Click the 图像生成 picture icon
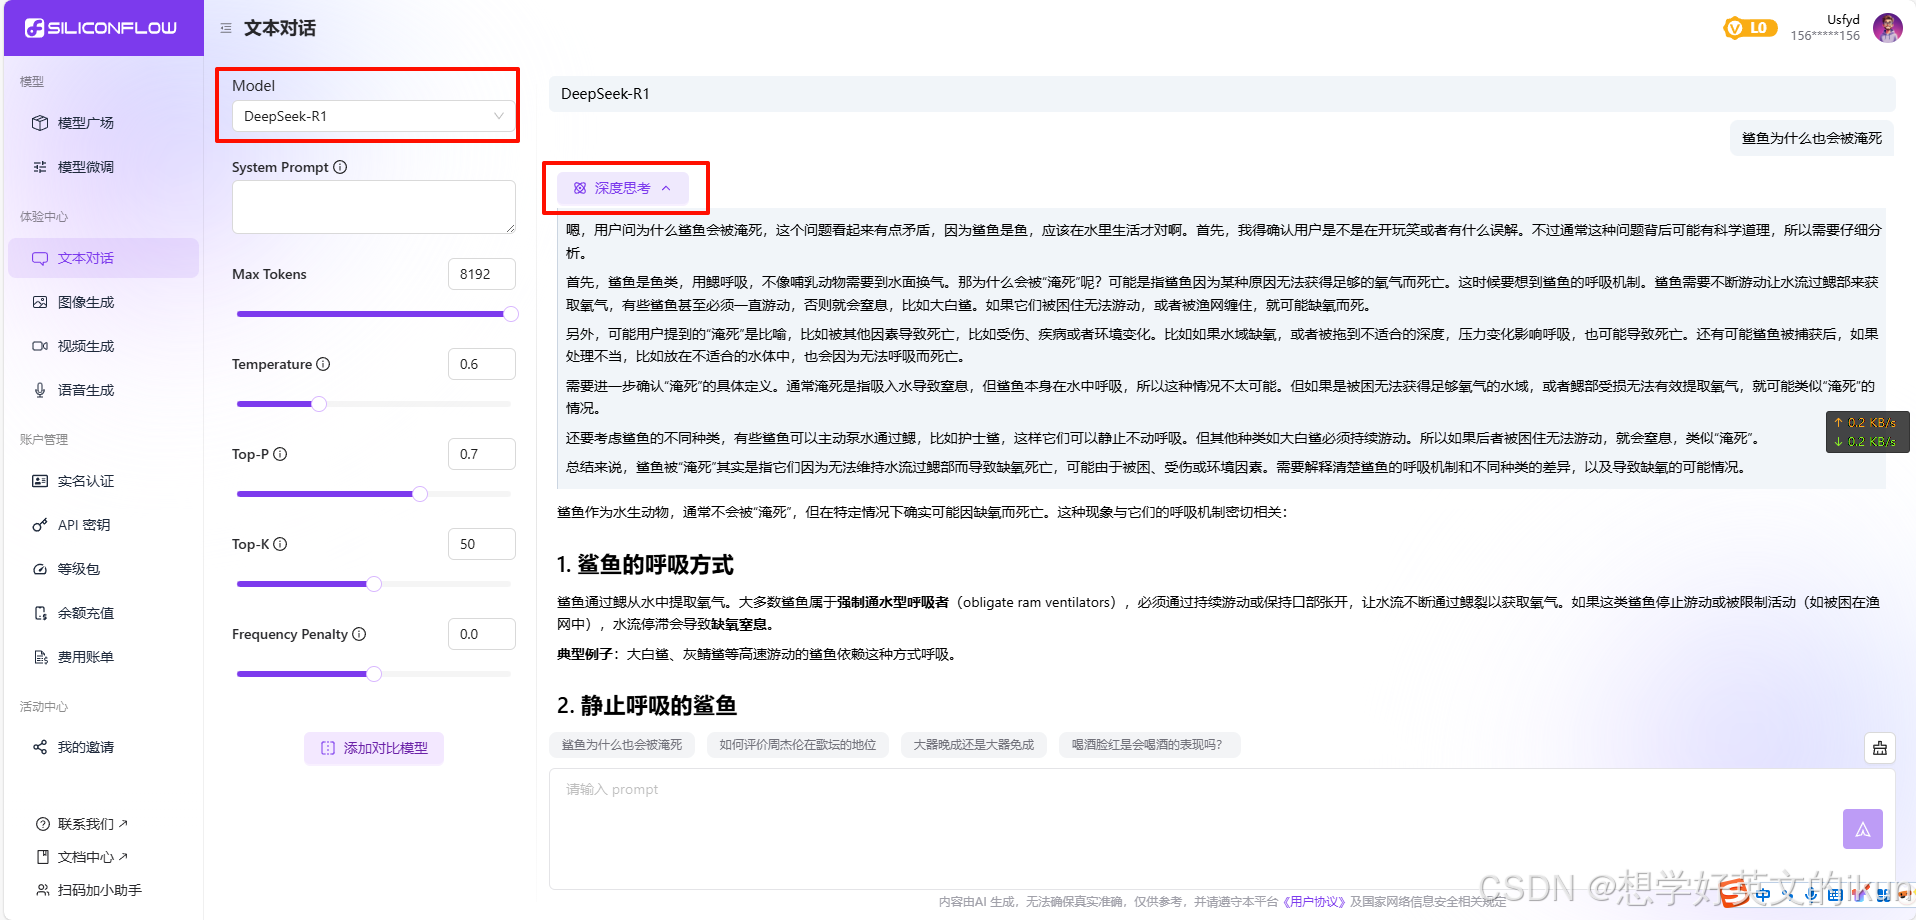 pyautogui.click(x=40, y=302)
